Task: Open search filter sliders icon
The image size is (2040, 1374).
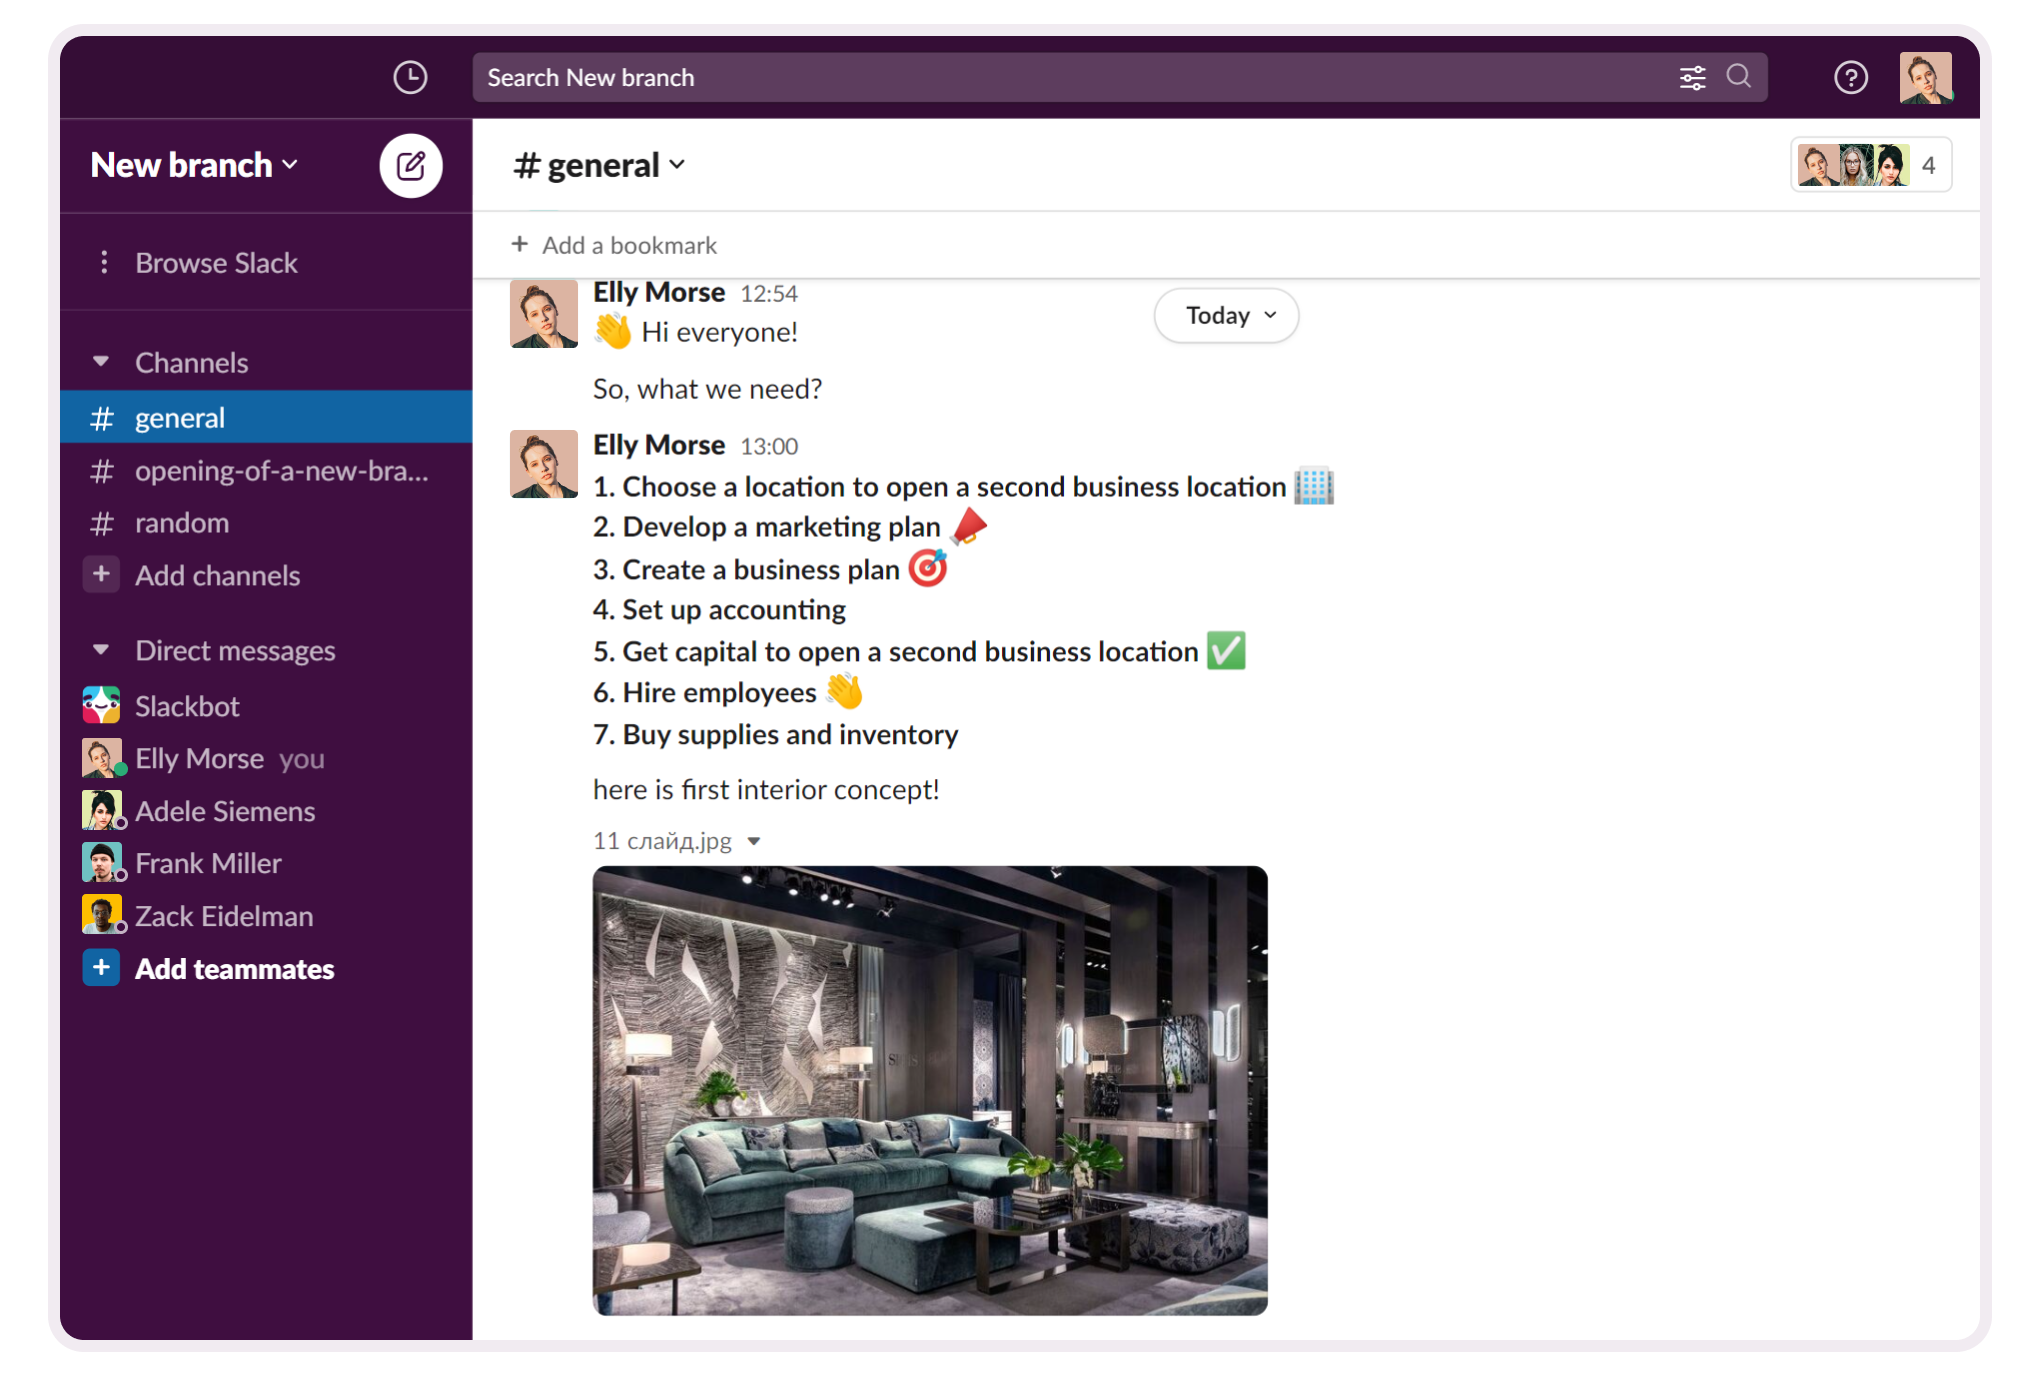Action: point(1692,77)
